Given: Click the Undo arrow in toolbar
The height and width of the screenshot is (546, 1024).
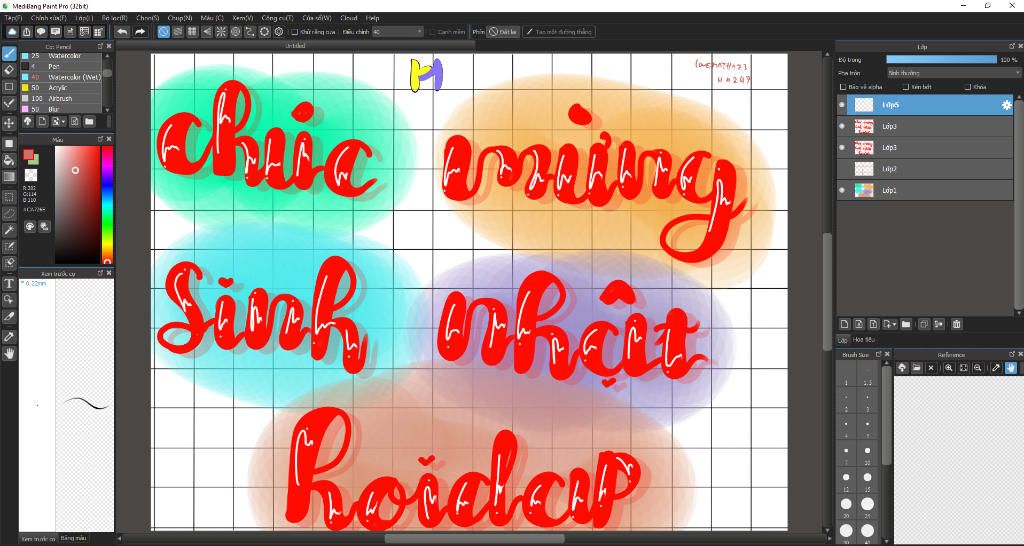Looking at the screenshot, I should (x=122, y=31).
